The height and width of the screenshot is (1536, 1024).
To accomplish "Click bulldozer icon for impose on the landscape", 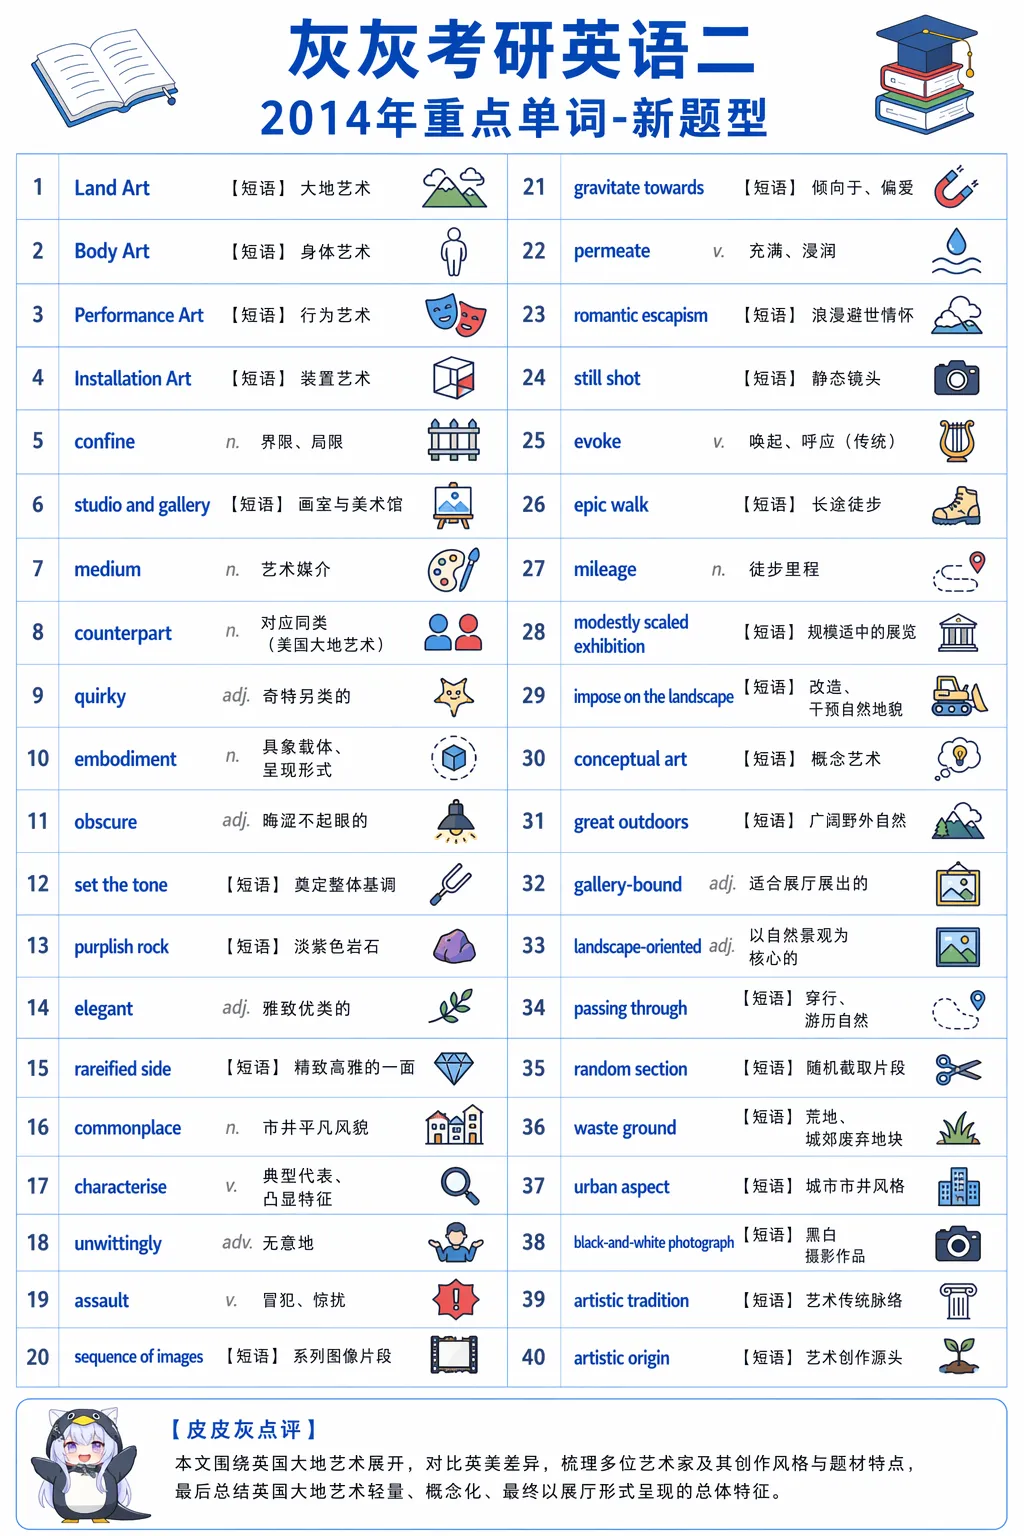I will [x=959, y=696].
